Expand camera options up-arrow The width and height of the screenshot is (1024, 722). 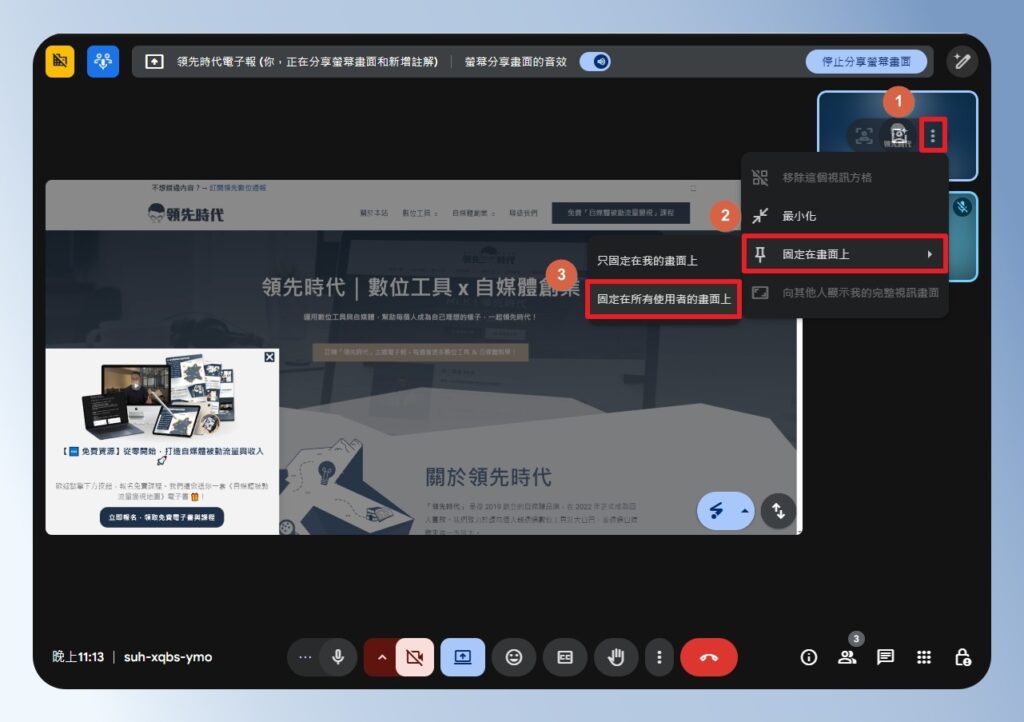coord(382,657)
